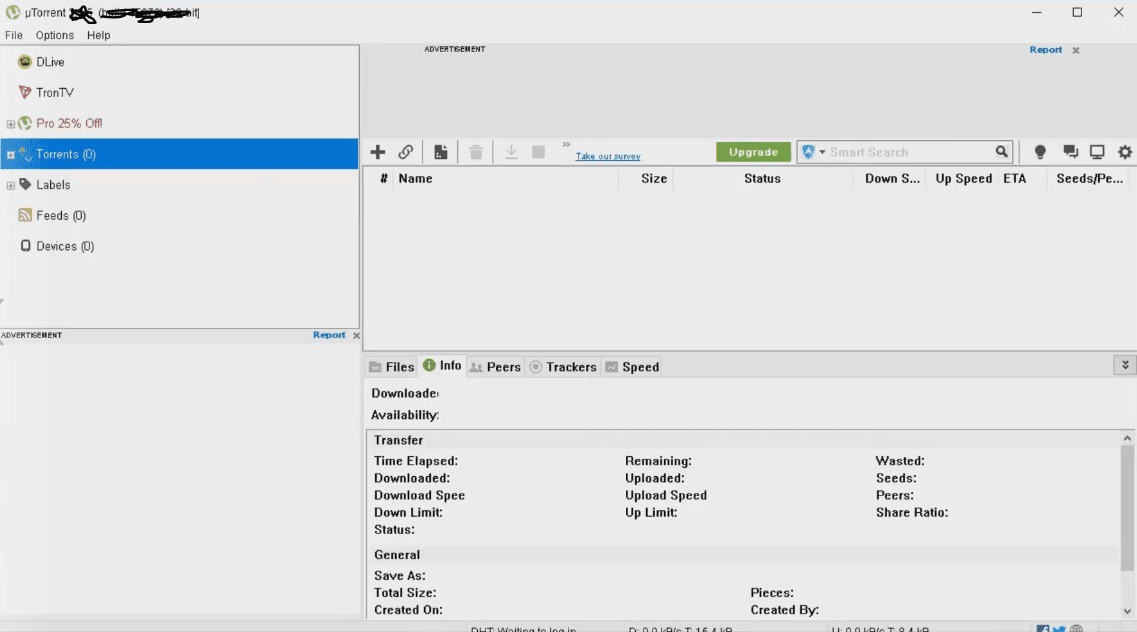Click the light bulb icon in toolbar

click(1040, 152)
